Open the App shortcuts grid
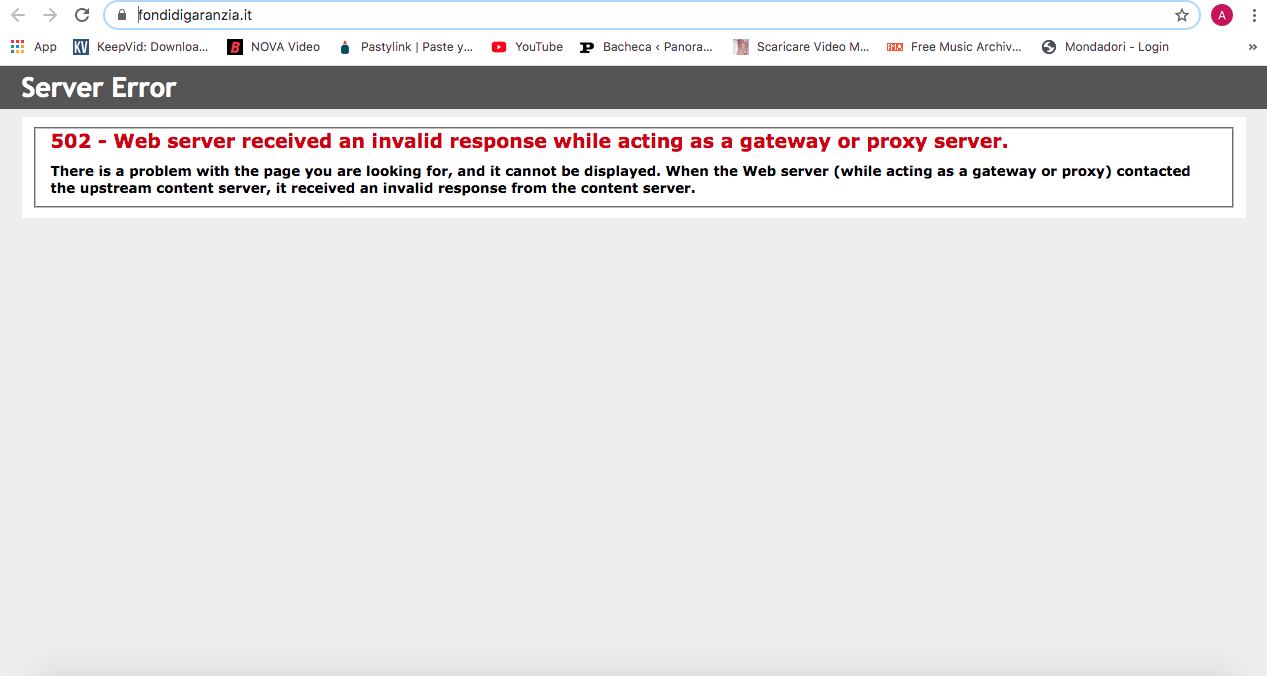 [33, 47]
